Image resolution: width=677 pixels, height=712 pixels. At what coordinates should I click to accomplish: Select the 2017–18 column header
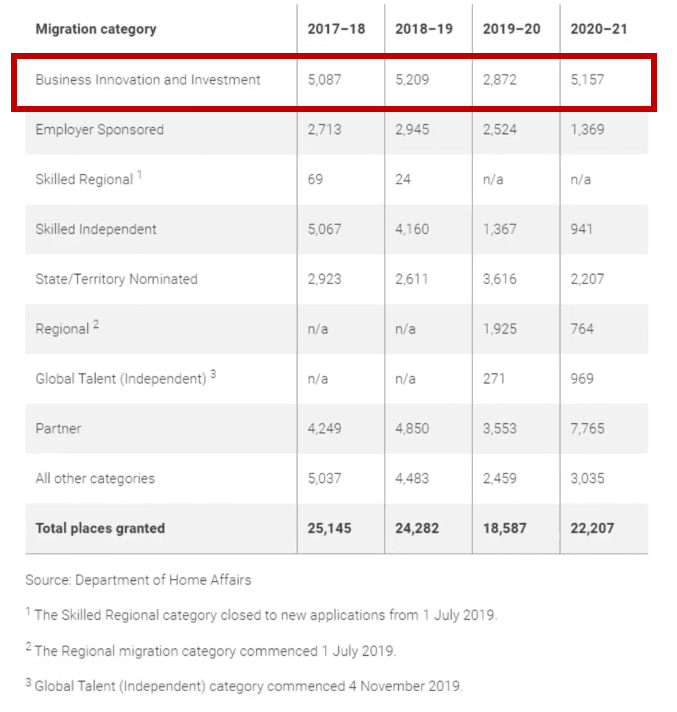pyautogui.click(x=336, y=29)
